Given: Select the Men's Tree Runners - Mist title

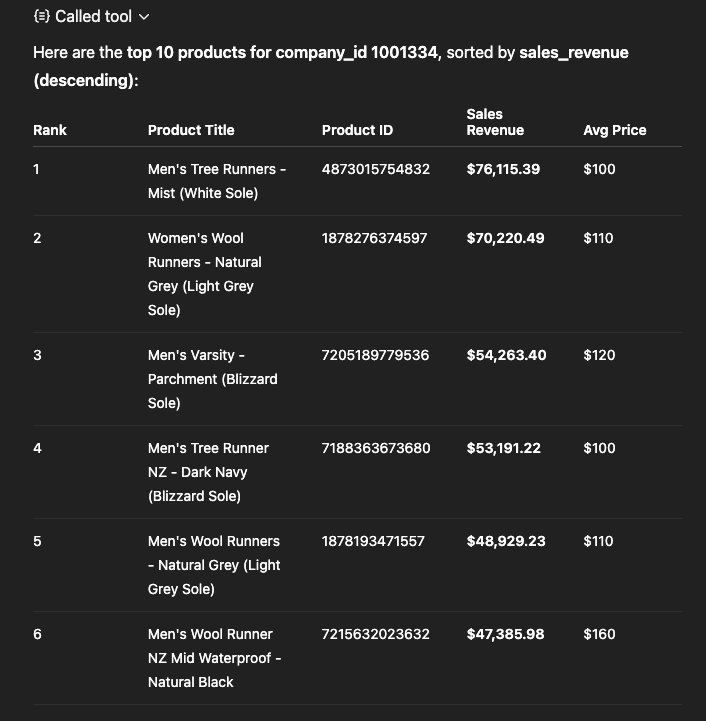Looking at the screenshot, I should (216, 181).
